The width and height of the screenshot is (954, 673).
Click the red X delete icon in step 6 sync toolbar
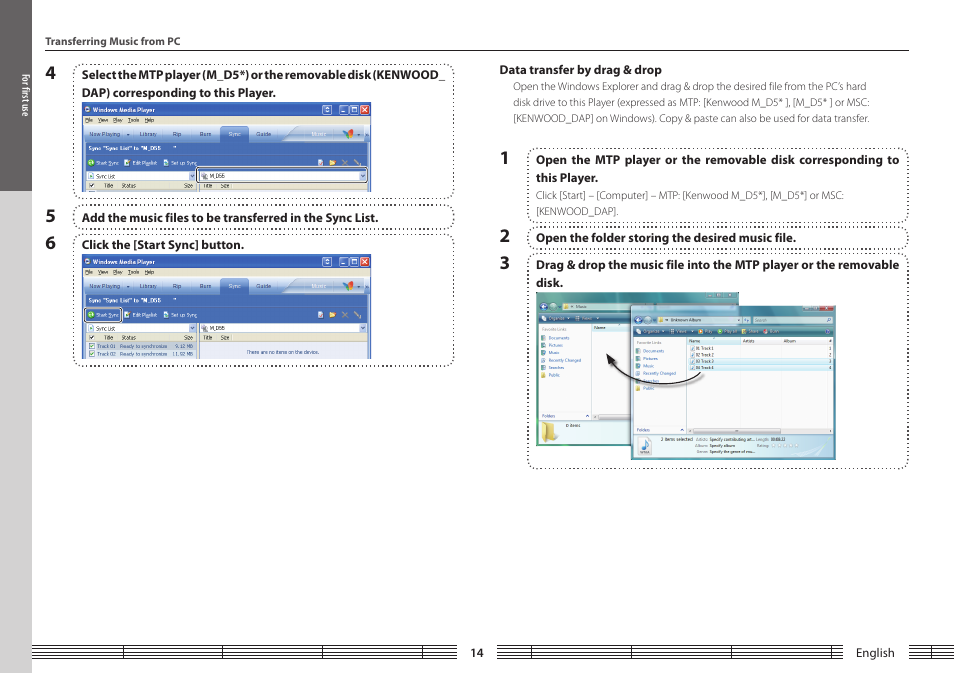point(345,315)
